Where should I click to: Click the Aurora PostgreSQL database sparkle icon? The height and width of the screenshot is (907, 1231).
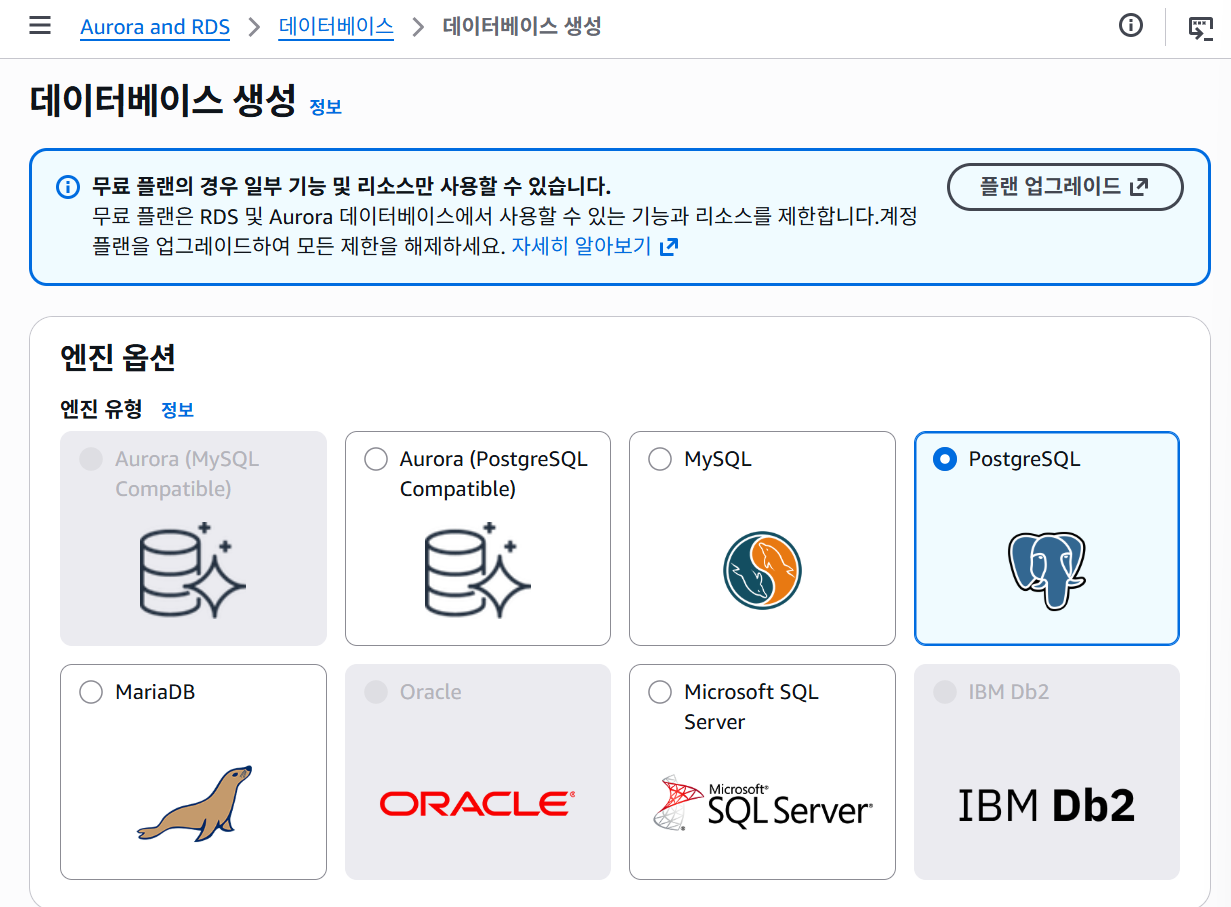(x=478, y=569)
